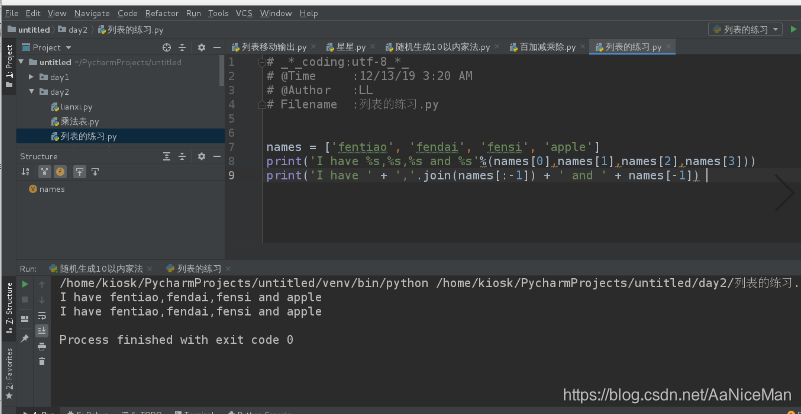Open 乘法表.py in the project tree
This screenshot has height=414, width=801.
click(76, 122)
